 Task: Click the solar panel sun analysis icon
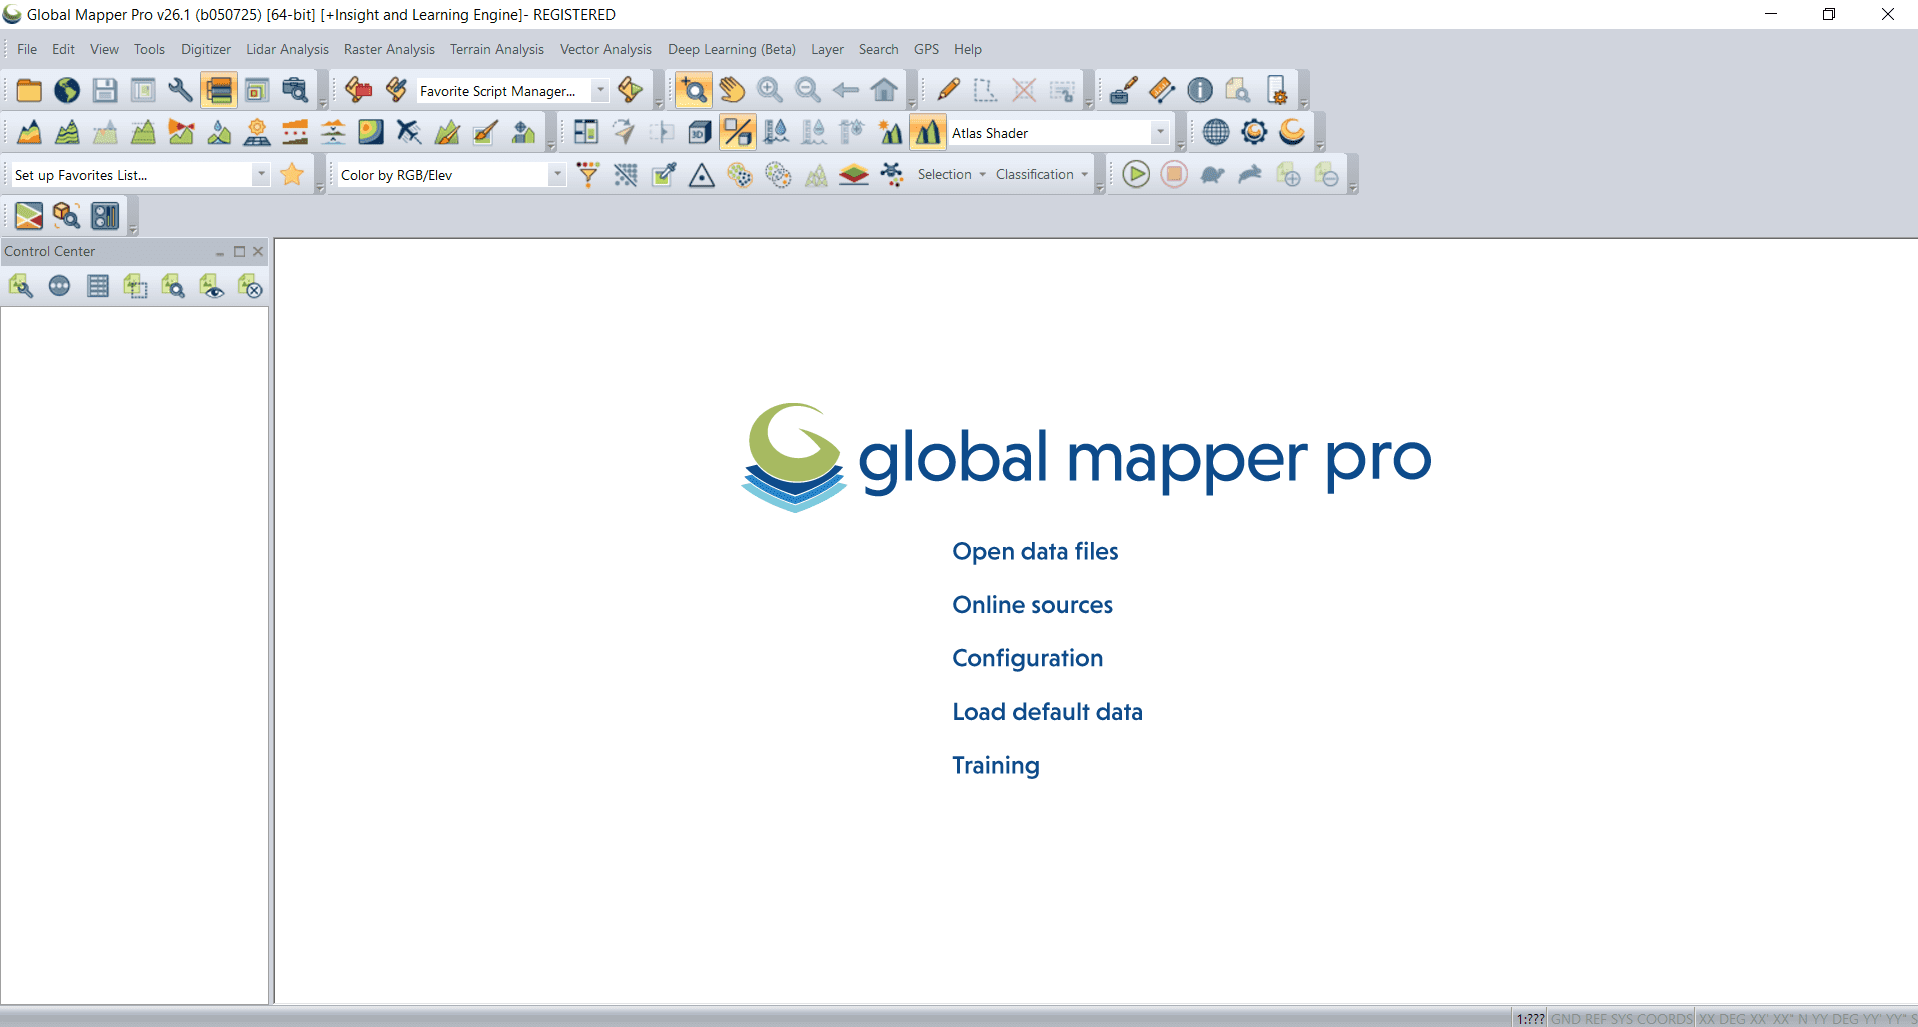[x=257, y=132]
